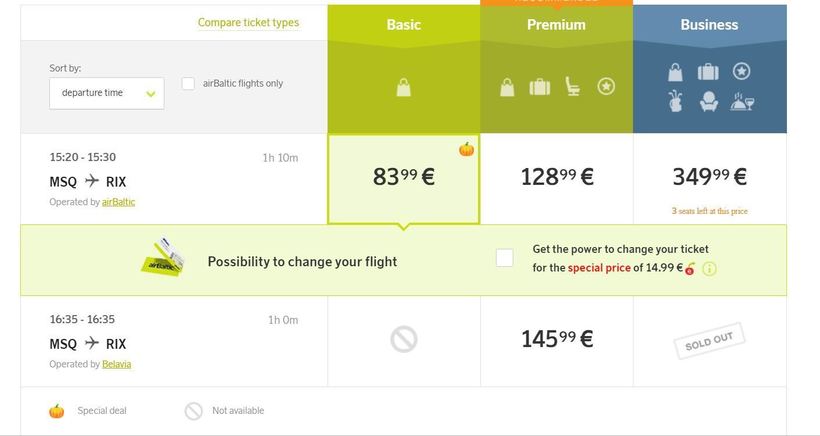Tick the change your ticket checkbox
The image size is (820, 436).
(504, 258)
